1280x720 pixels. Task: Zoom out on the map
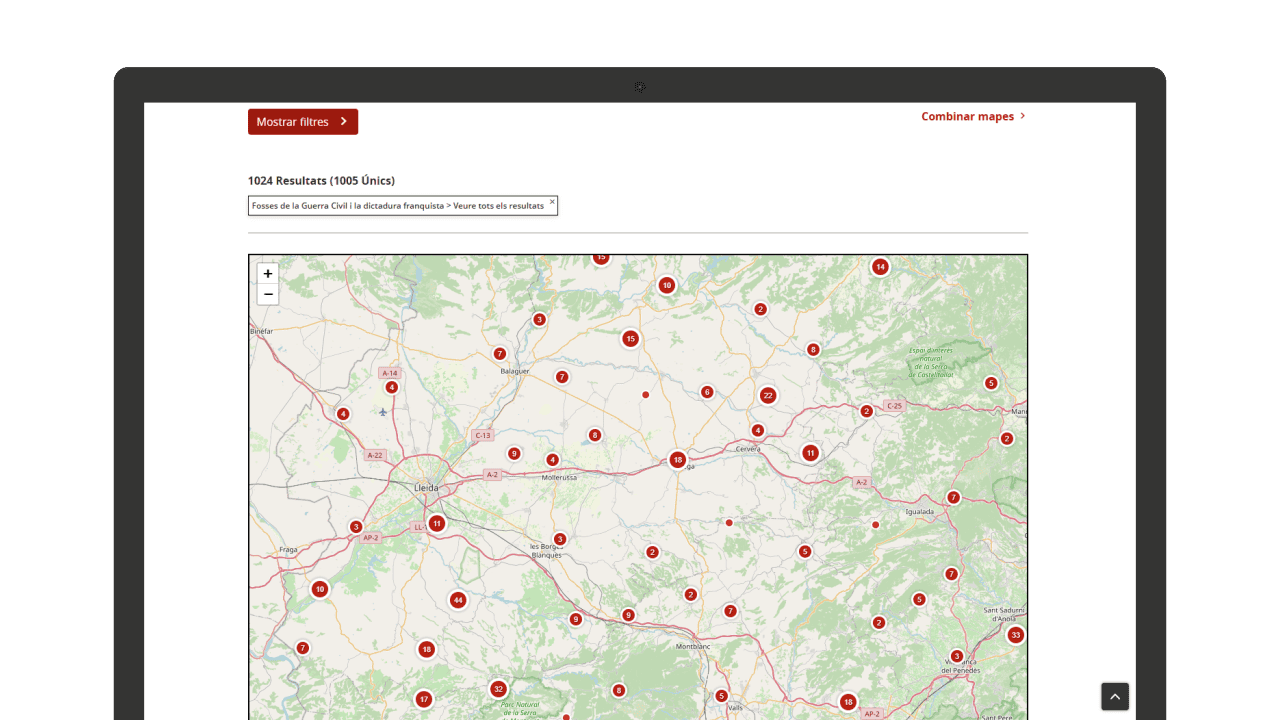click(x=267, y=294)
